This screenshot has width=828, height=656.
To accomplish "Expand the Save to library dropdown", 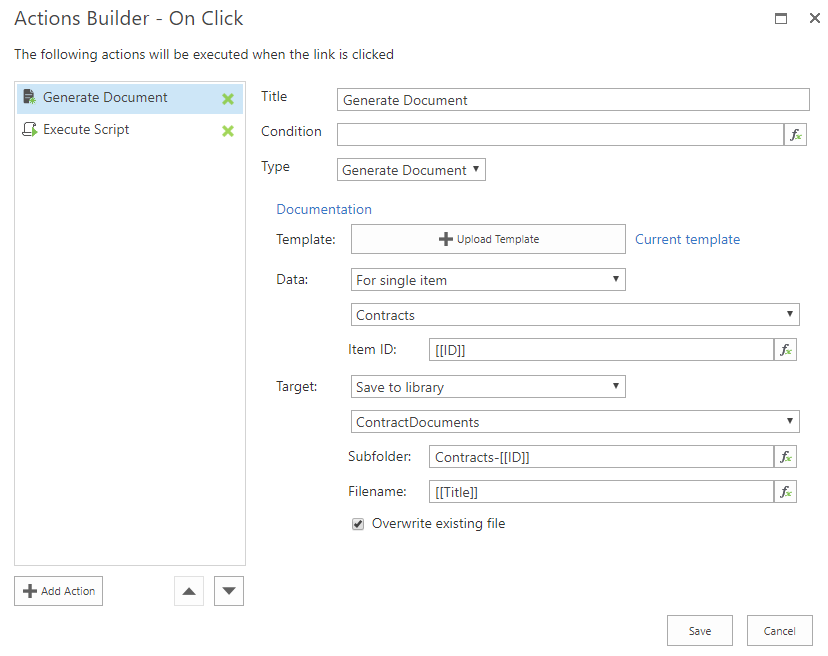I will [488, 387].
